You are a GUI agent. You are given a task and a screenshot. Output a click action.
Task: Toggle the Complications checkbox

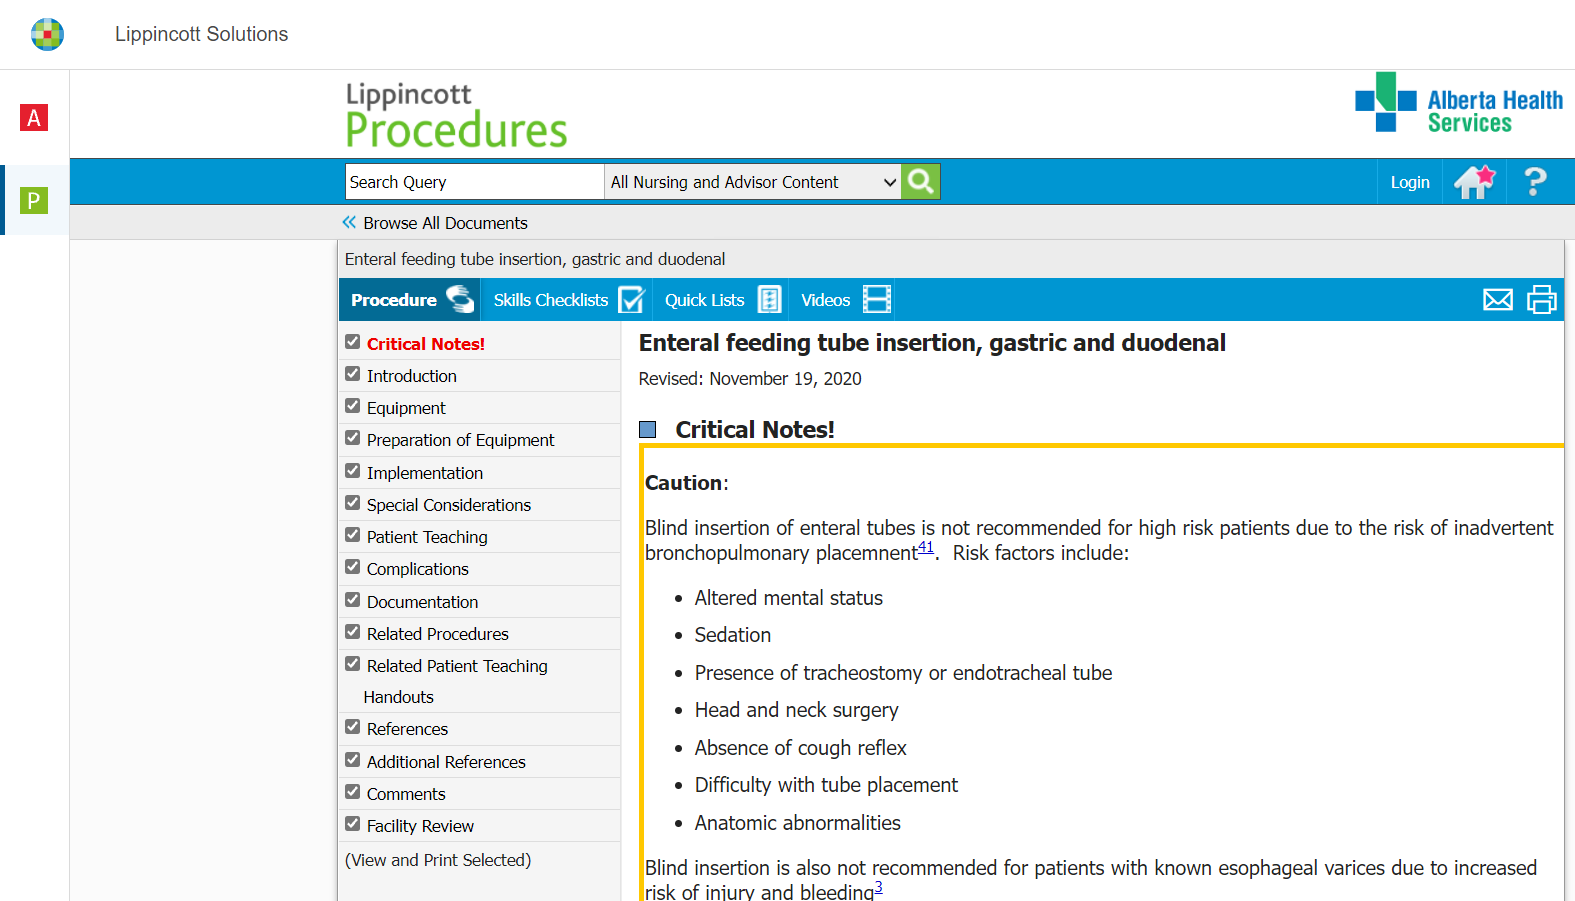pyautogui.click(x=353, y=567)
